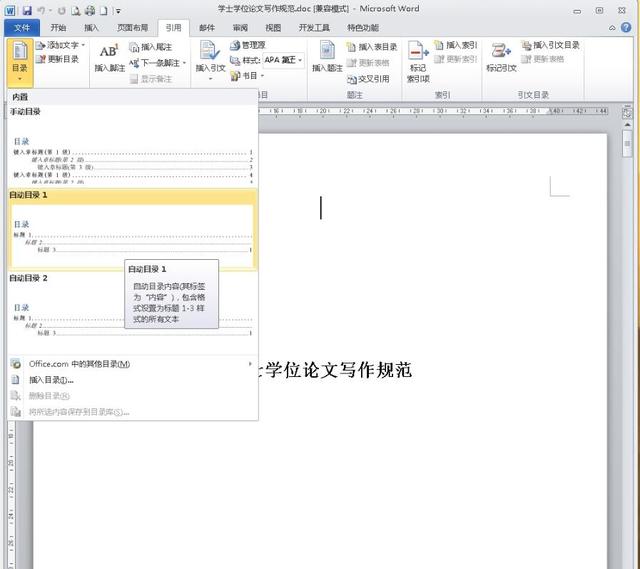The height and width of the screenshot is (569, 640).
Task: Click 更新目录 in the ribbon
Action: pos(57,59)
